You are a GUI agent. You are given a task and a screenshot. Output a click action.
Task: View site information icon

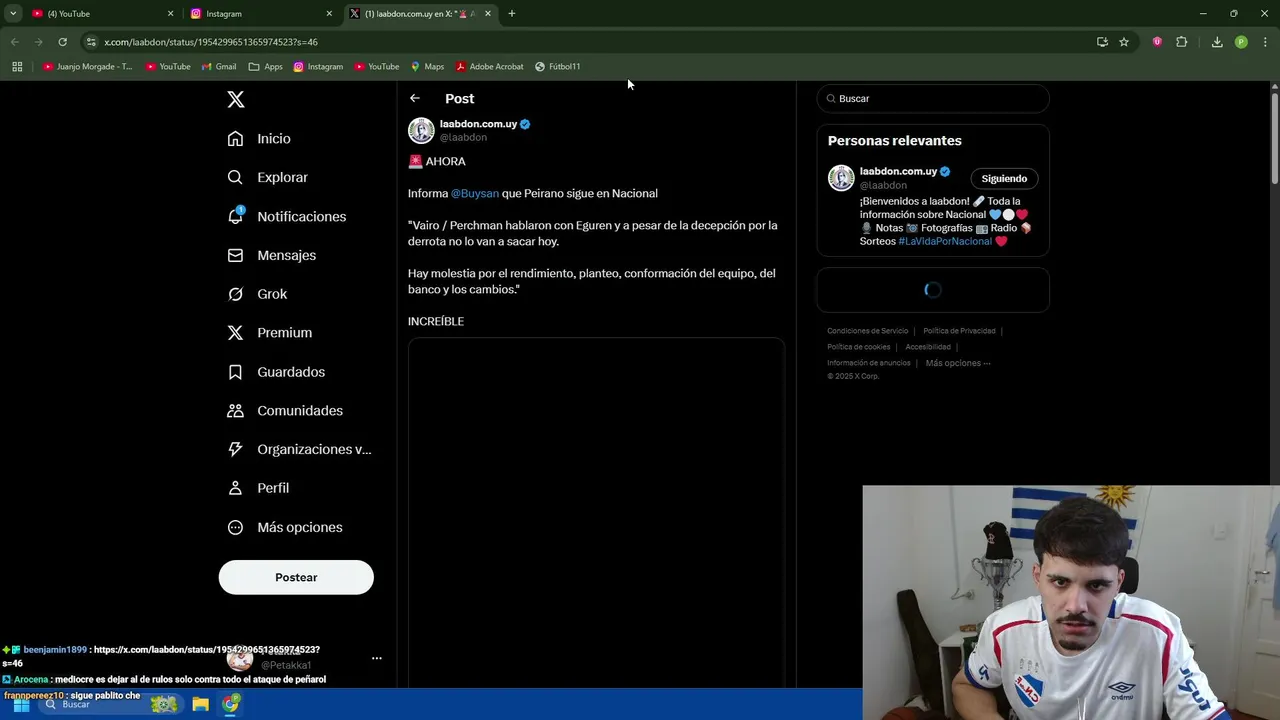(x=91, y=42)
